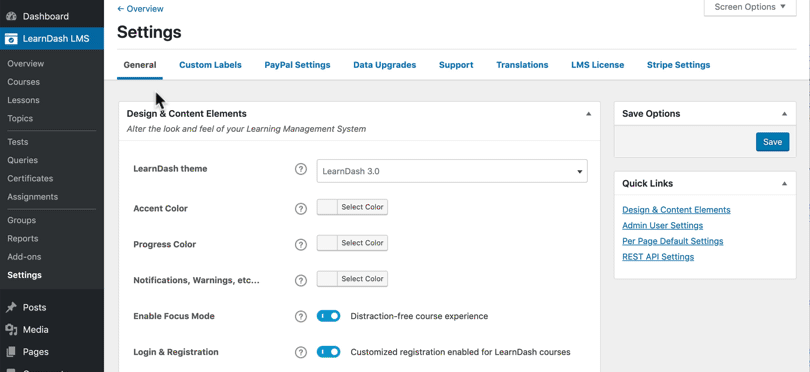
Task: Switch to the Translations tab
Action: 522,65
